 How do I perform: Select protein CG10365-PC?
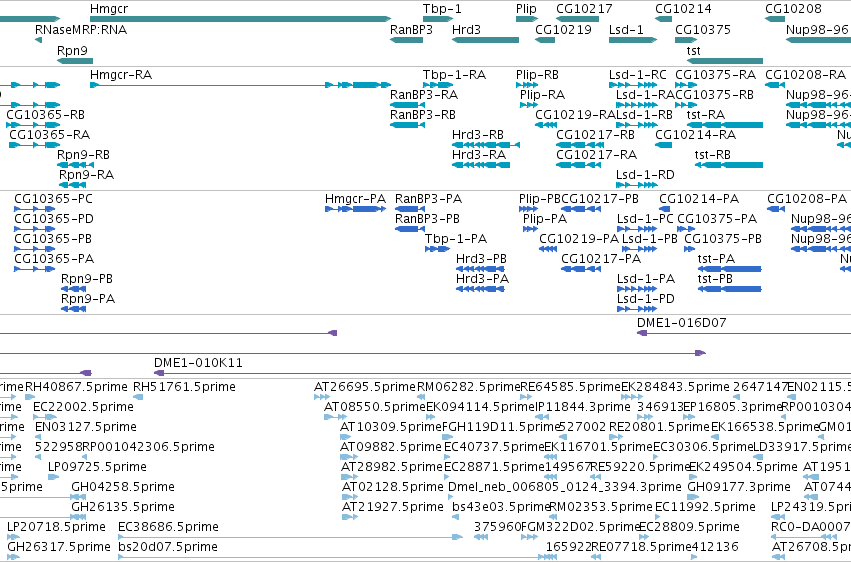(34, 209)
